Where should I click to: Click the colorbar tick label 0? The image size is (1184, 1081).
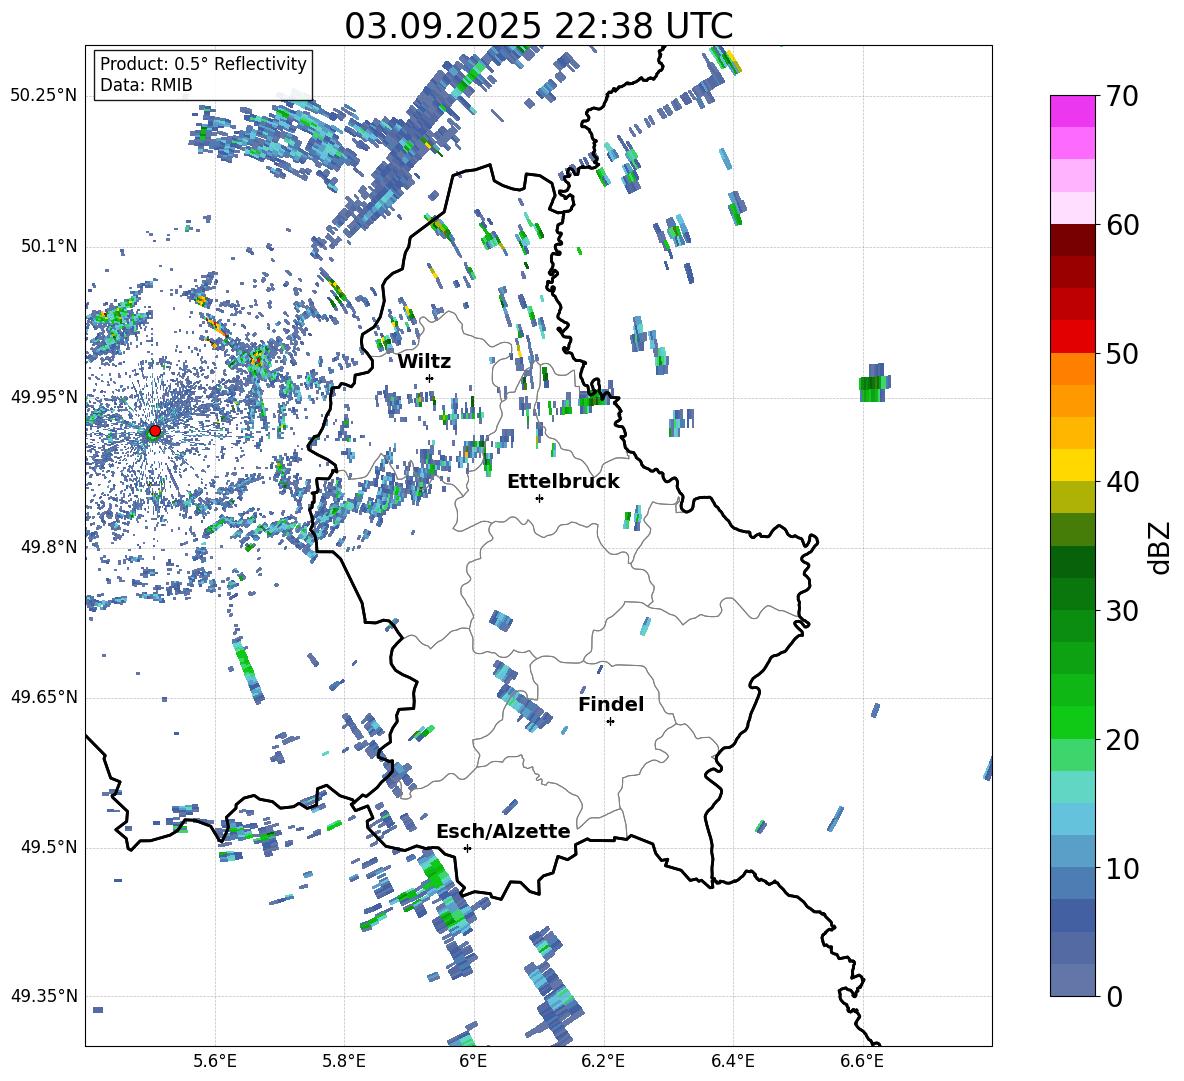coord(1114,996)
